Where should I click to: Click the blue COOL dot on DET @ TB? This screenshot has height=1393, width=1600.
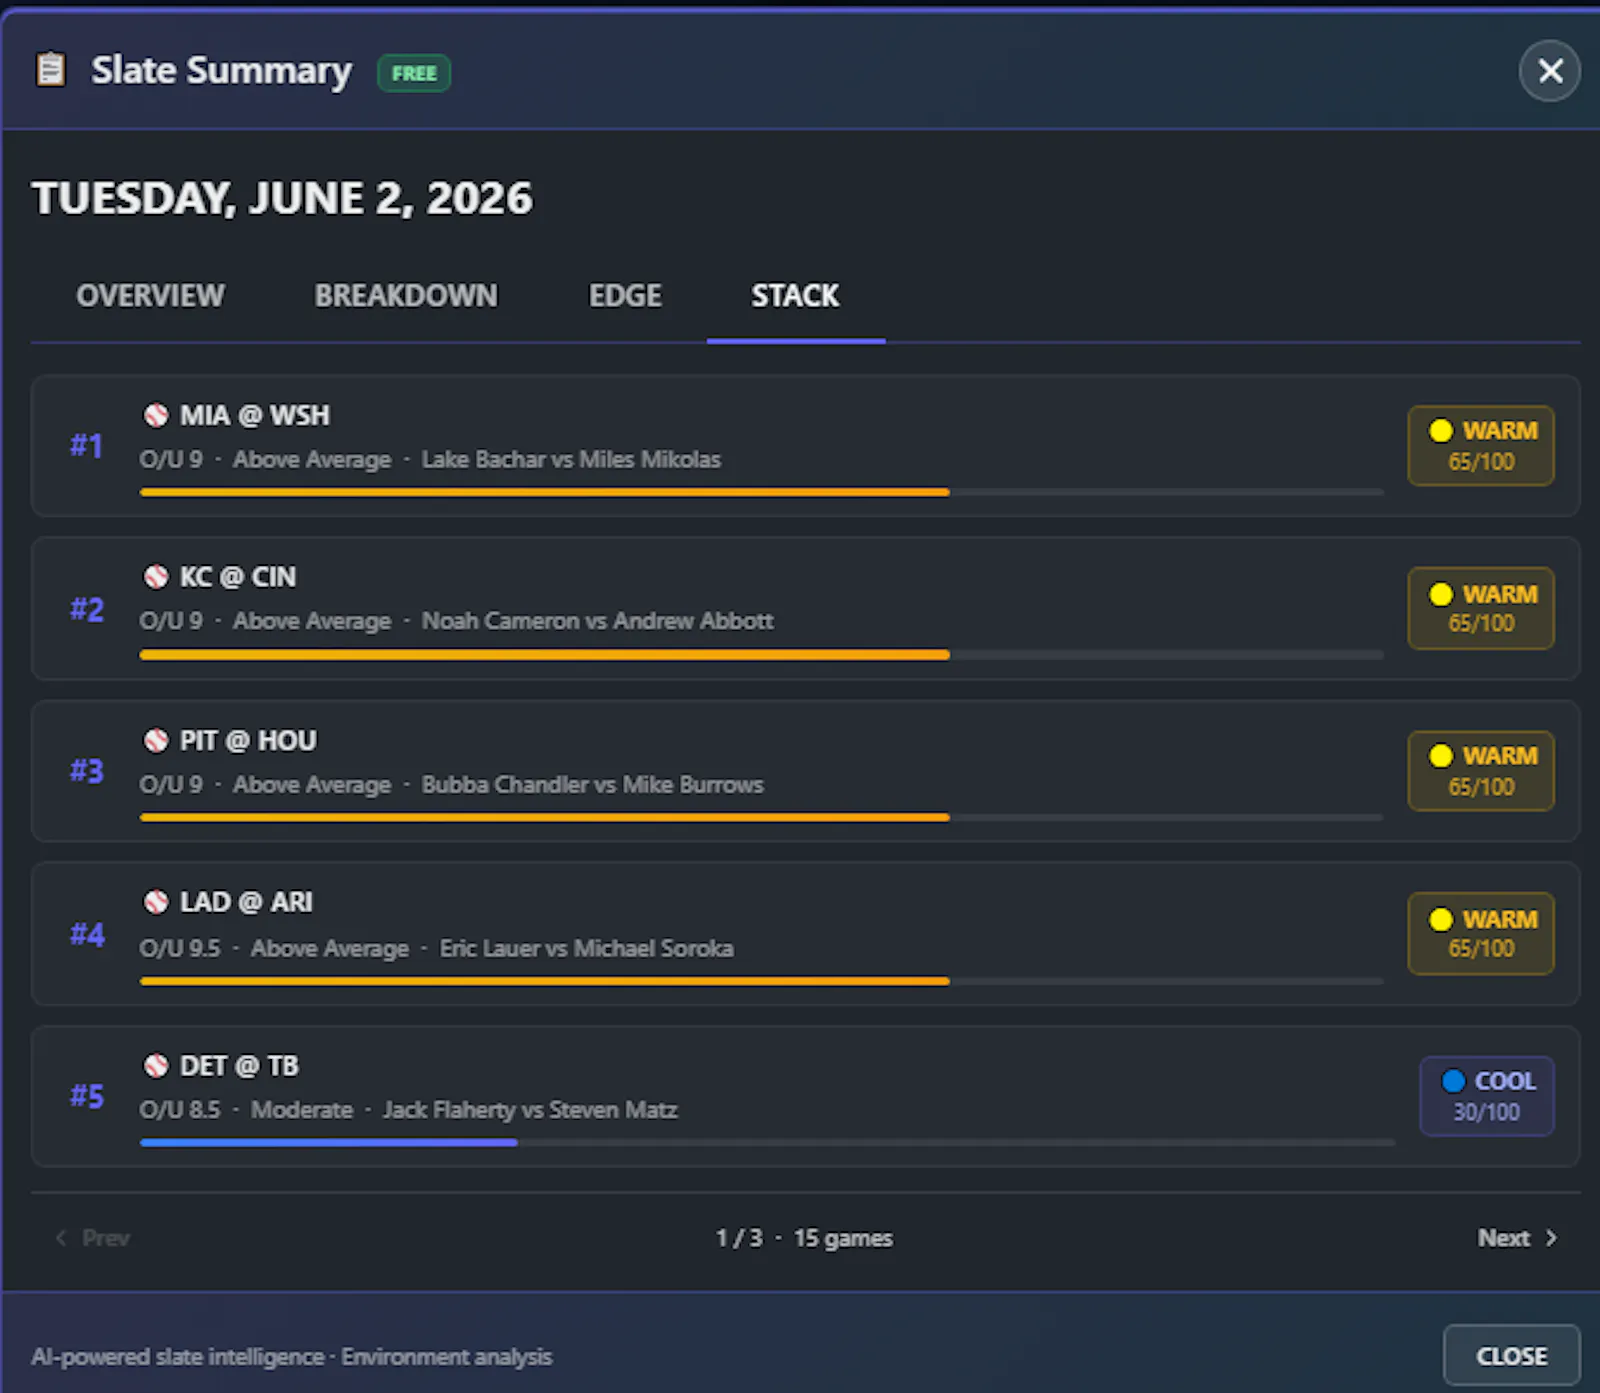point(1453,1081)
